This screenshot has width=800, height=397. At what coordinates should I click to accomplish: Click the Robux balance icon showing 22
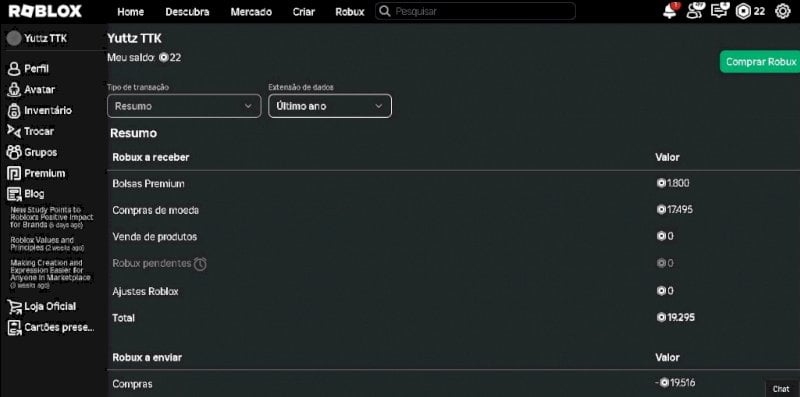point(743,11)
